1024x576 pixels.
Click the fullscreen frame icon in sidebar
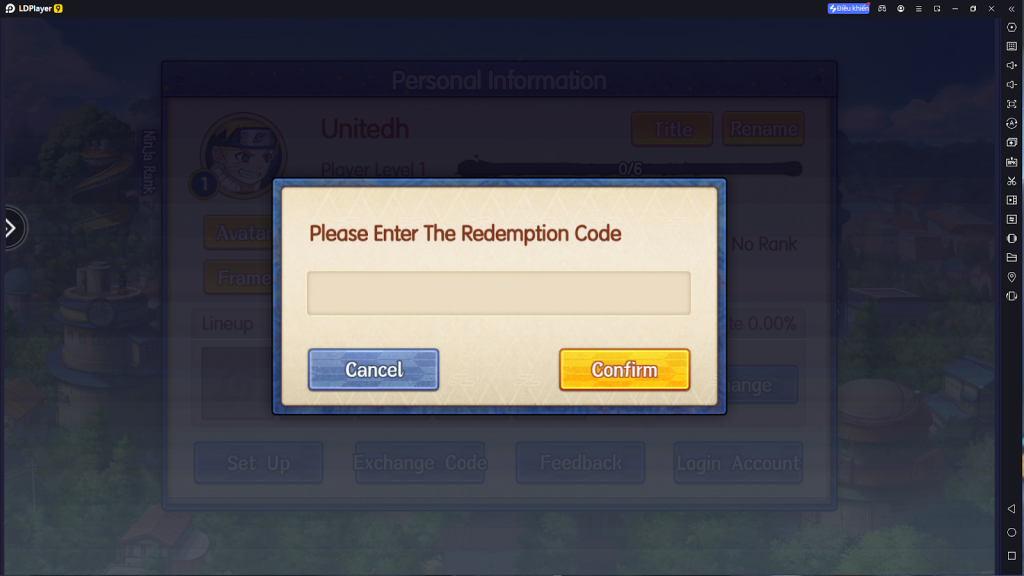tap(1012, 104)
